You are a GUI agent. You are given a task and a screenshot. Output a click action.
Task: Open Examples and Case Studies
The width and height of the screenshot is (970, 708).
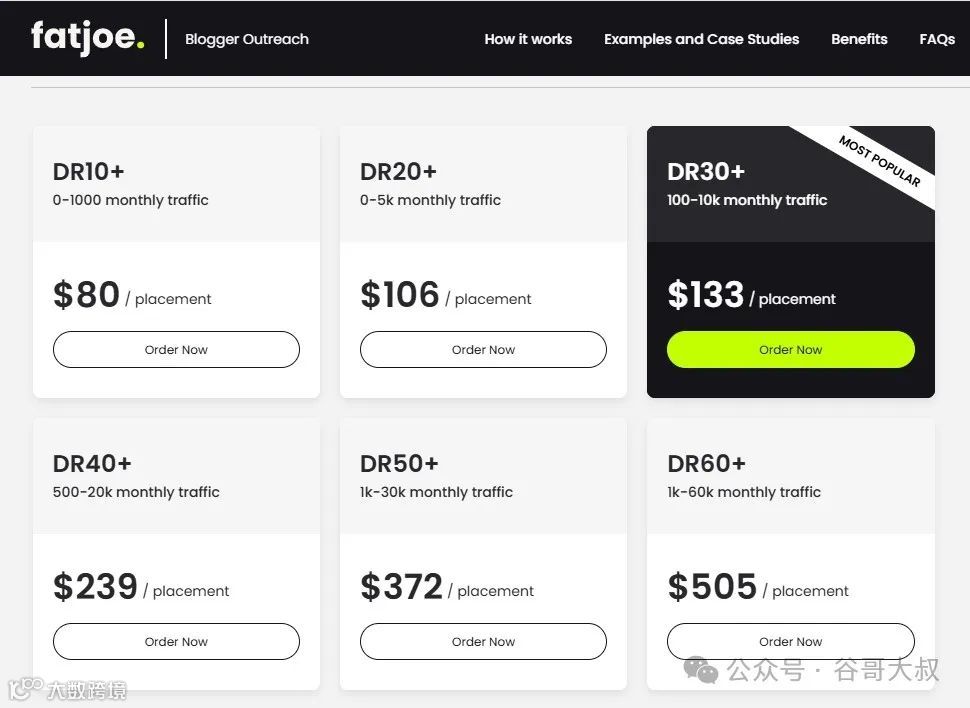coord(701,40)
